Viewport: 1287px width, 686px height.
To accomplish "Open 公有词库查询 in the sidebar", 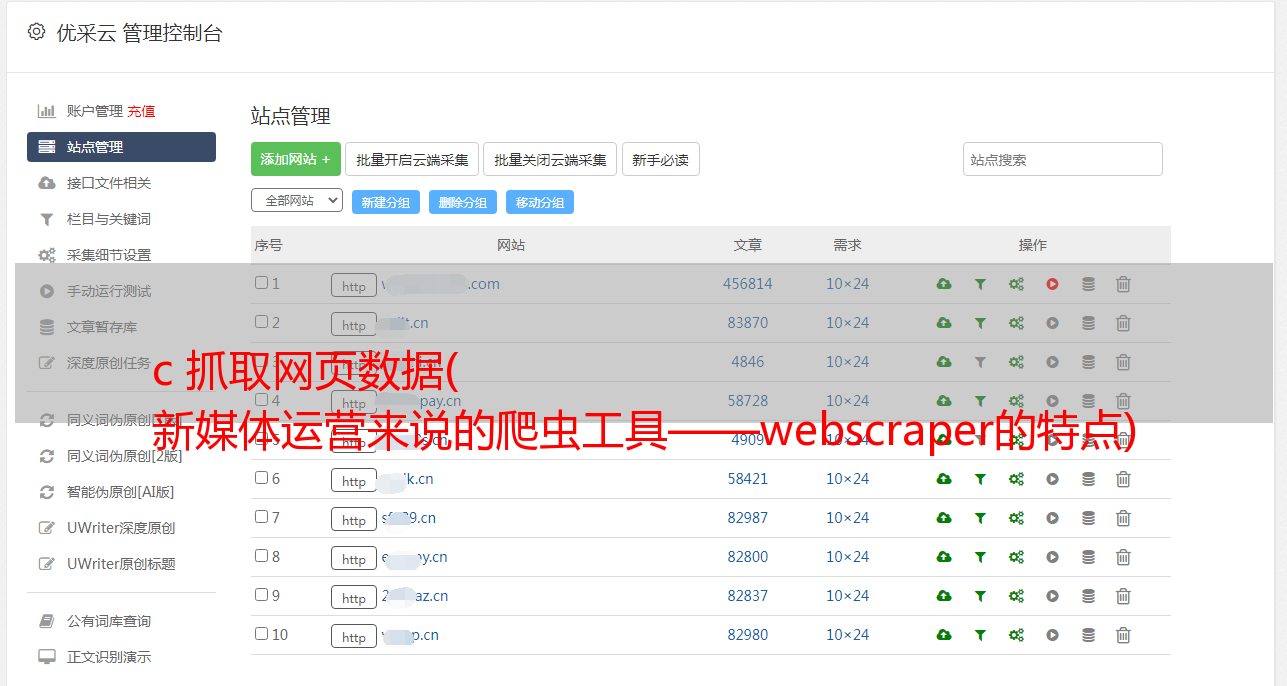I will pyautogui.click(x=109, y=621).
